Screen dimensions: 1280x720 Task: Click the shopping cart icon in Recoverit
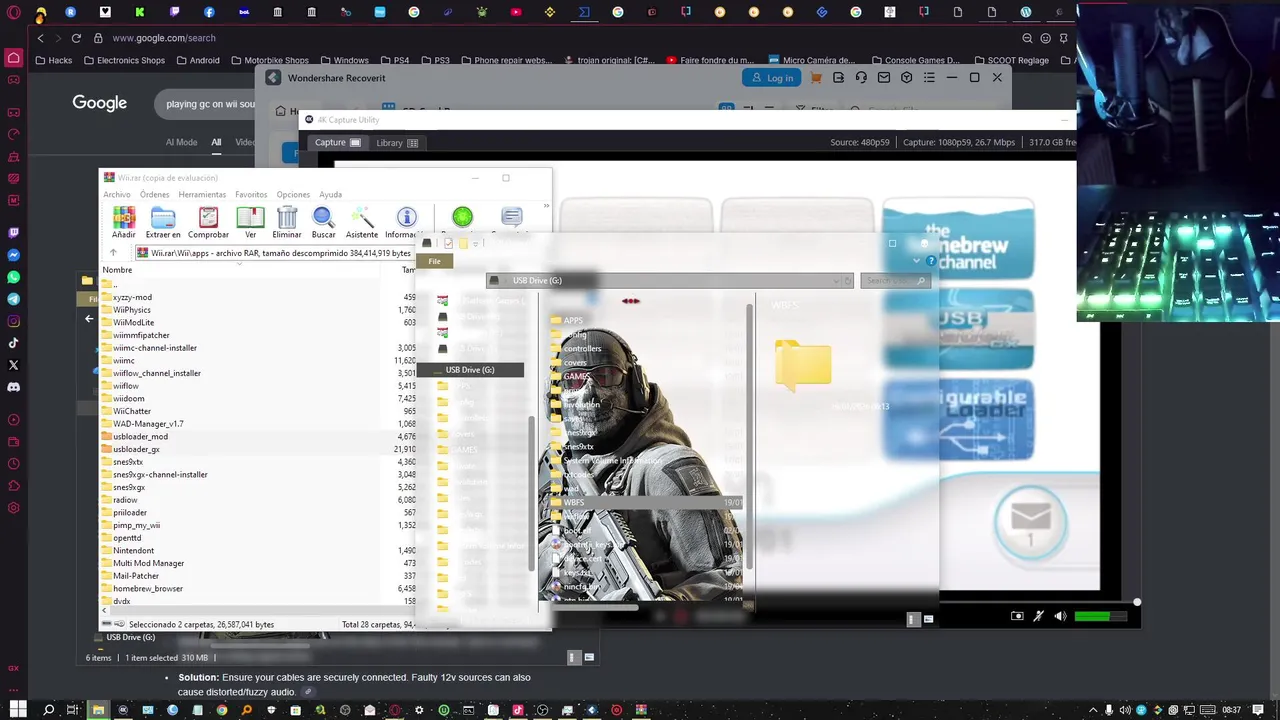(x=816, y=78)
